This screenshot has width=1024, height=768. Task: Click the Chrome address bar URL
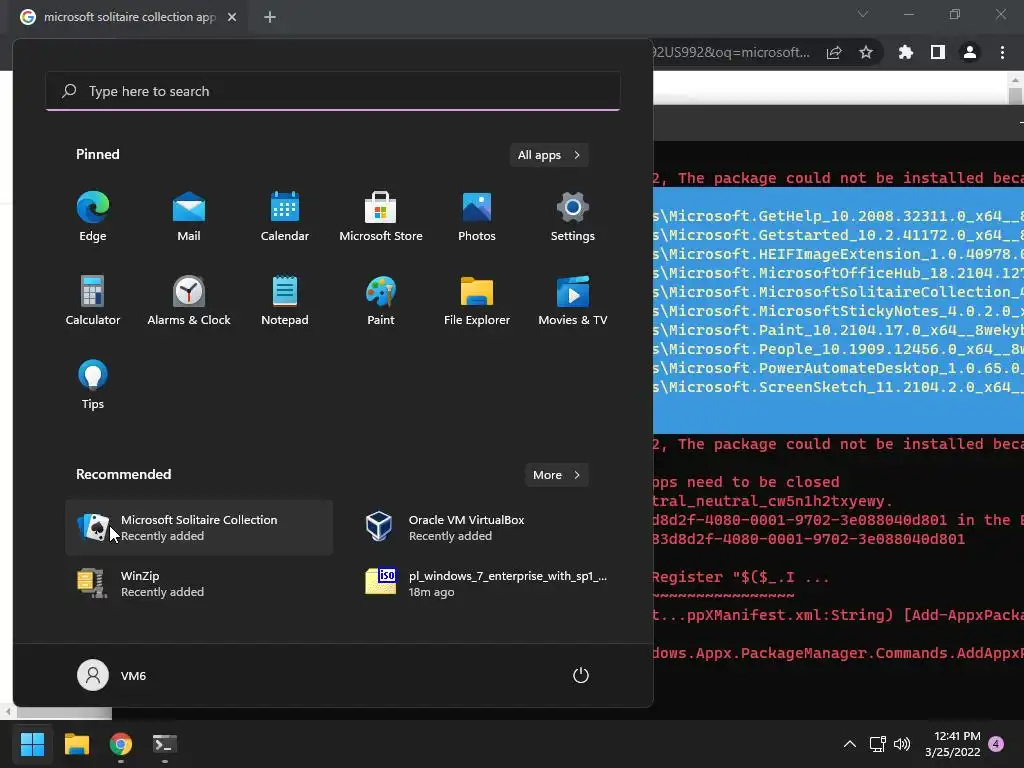click(x=731, y=52)
